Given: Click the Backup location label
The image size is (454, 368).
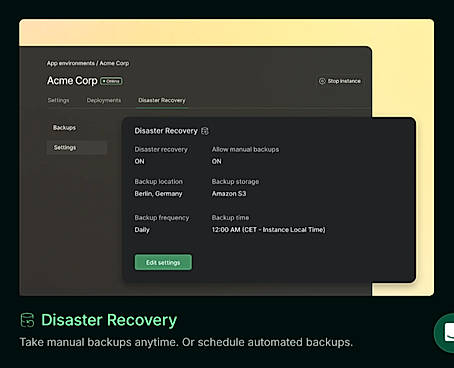Looking at the screenshot, I should click(159, 182).
